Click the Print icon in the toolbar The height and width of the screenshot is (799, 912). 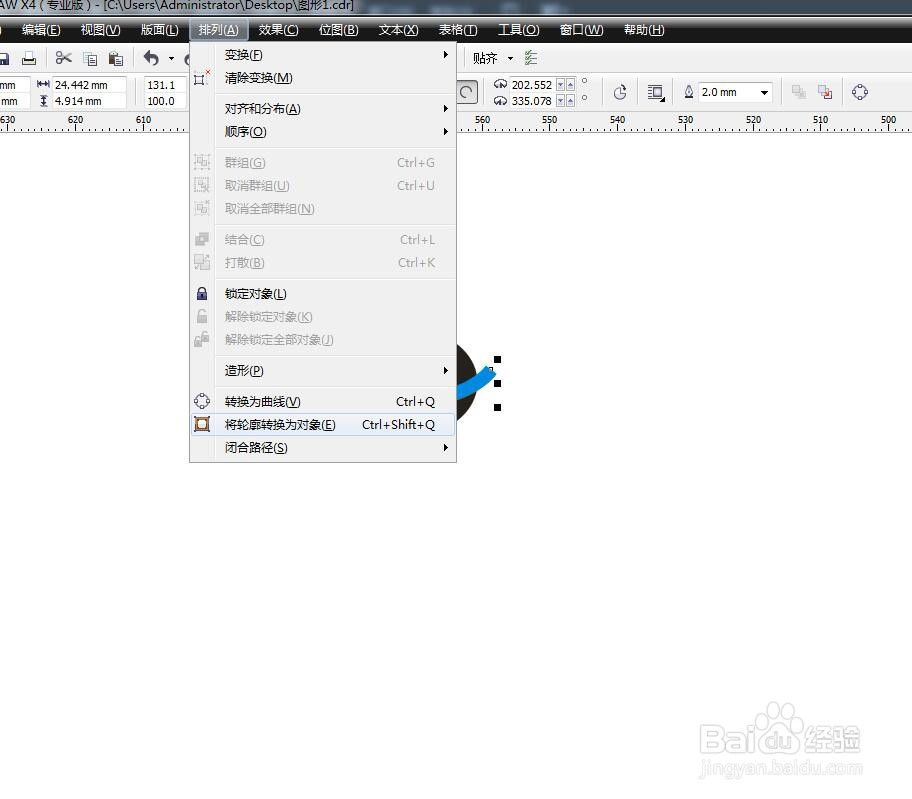point(30,58)
